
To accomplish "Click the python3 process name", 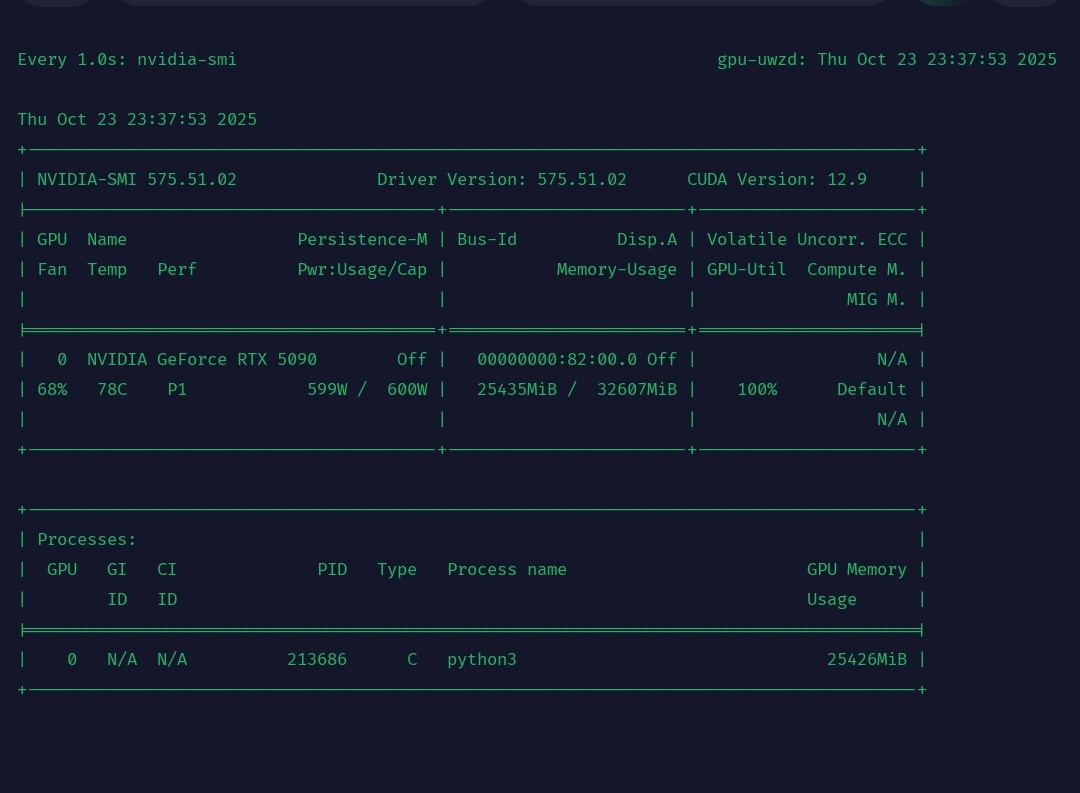I will coord(482,660).
